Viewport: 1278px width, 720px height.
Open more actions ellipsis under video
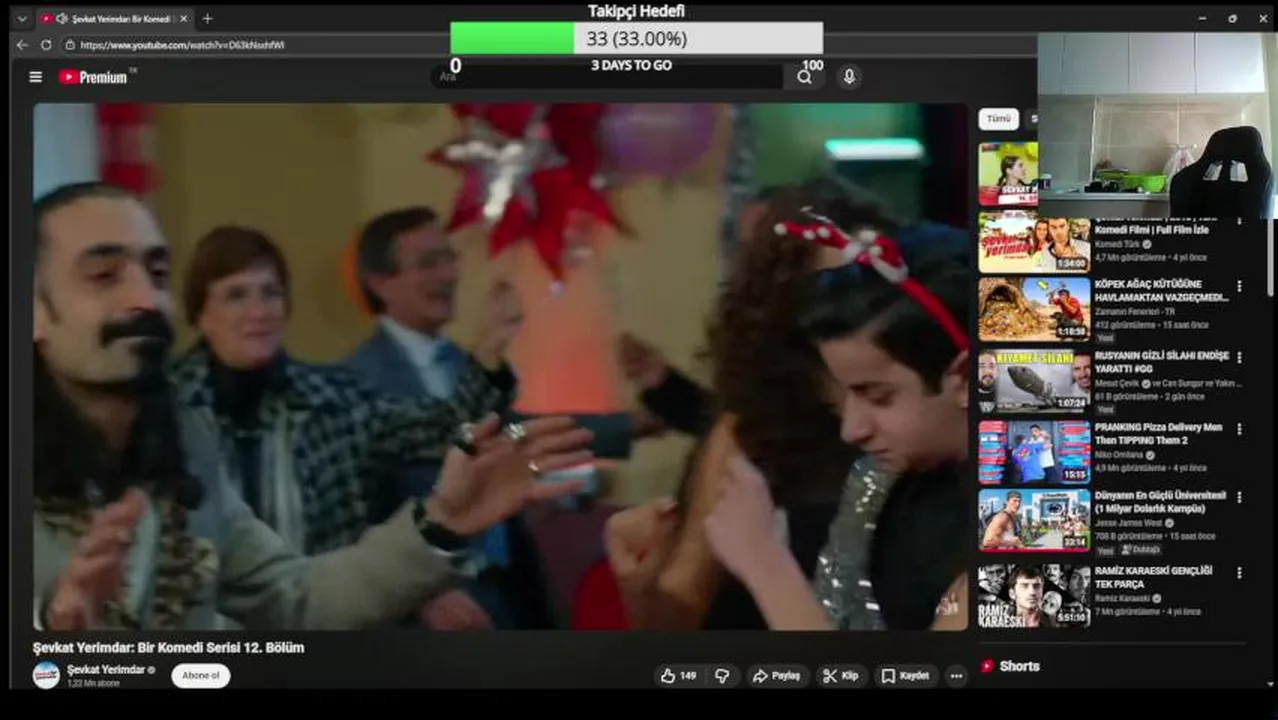coord(956,676)
